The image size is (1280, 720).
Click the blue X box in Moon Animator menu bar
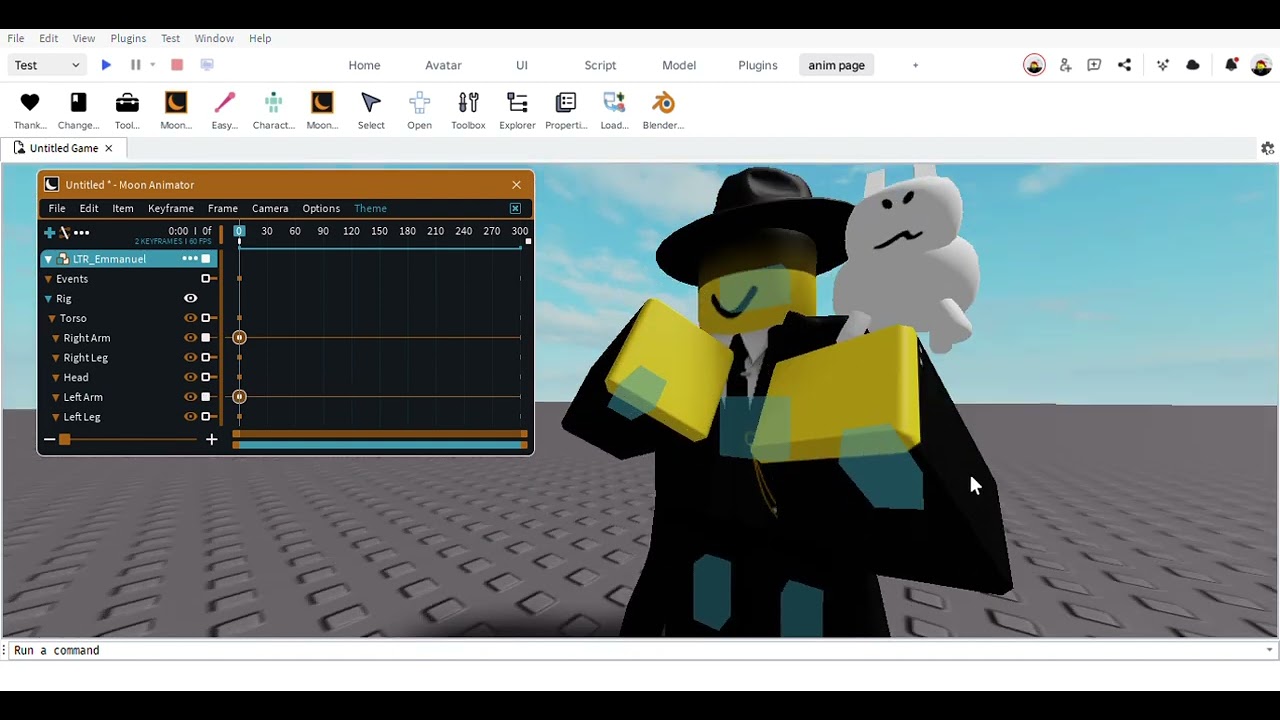[x=515, y=208]
